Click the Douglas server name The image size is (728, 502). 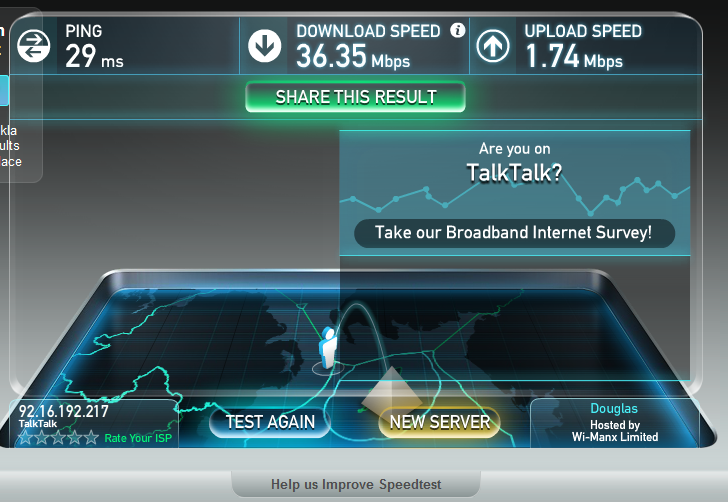pos(614,408)
